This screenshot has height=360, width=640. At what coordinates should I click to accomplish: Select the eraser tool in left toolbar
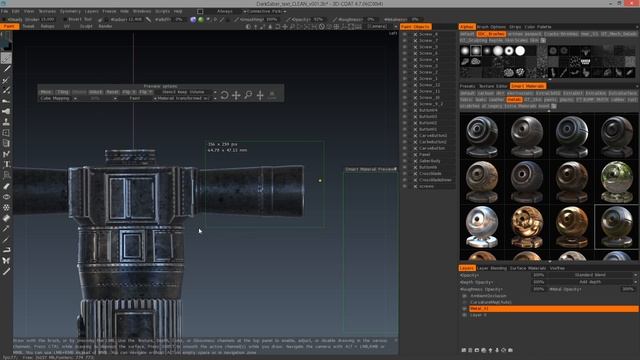click(6, 218)
